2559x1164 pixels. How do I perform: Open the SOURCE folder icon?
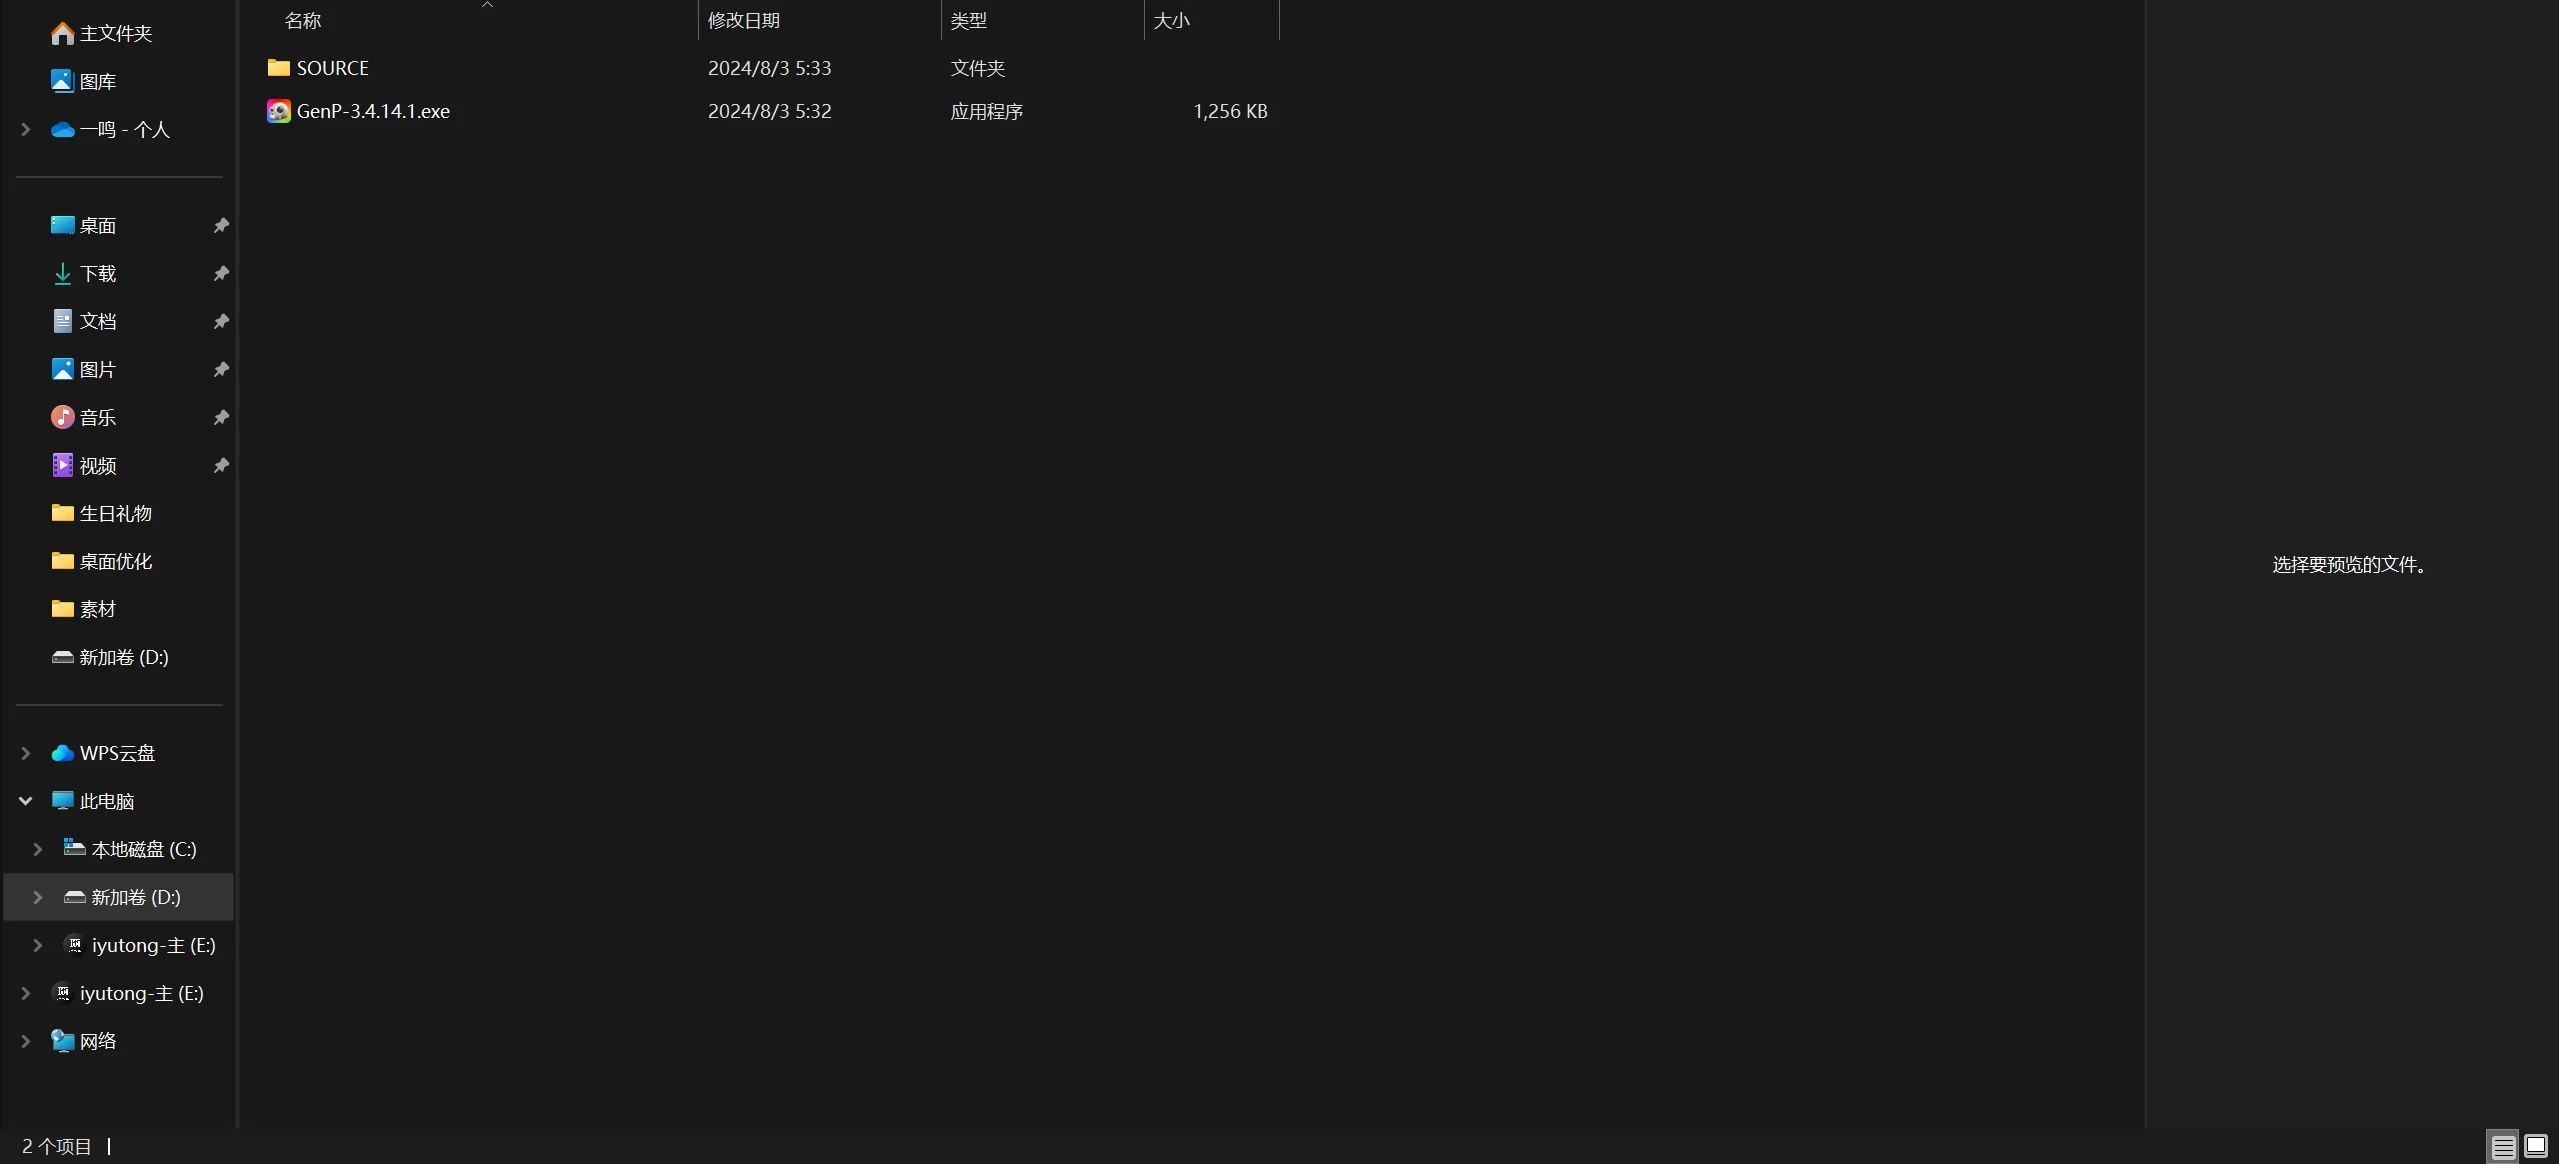(278, 68)
